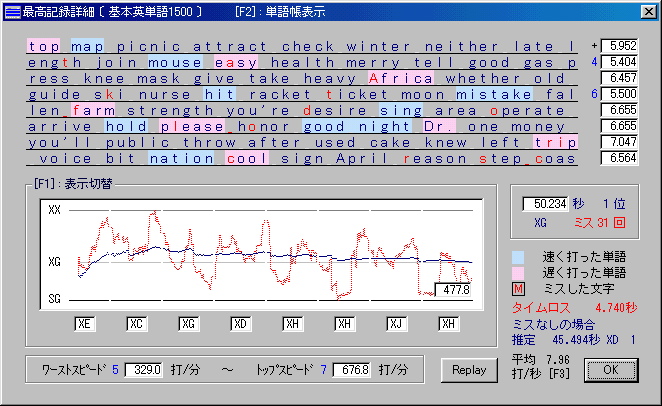Viewport: 662px width, 406px height.
Task: Click the red M missed-character legend icon
Action: [518, 289]
